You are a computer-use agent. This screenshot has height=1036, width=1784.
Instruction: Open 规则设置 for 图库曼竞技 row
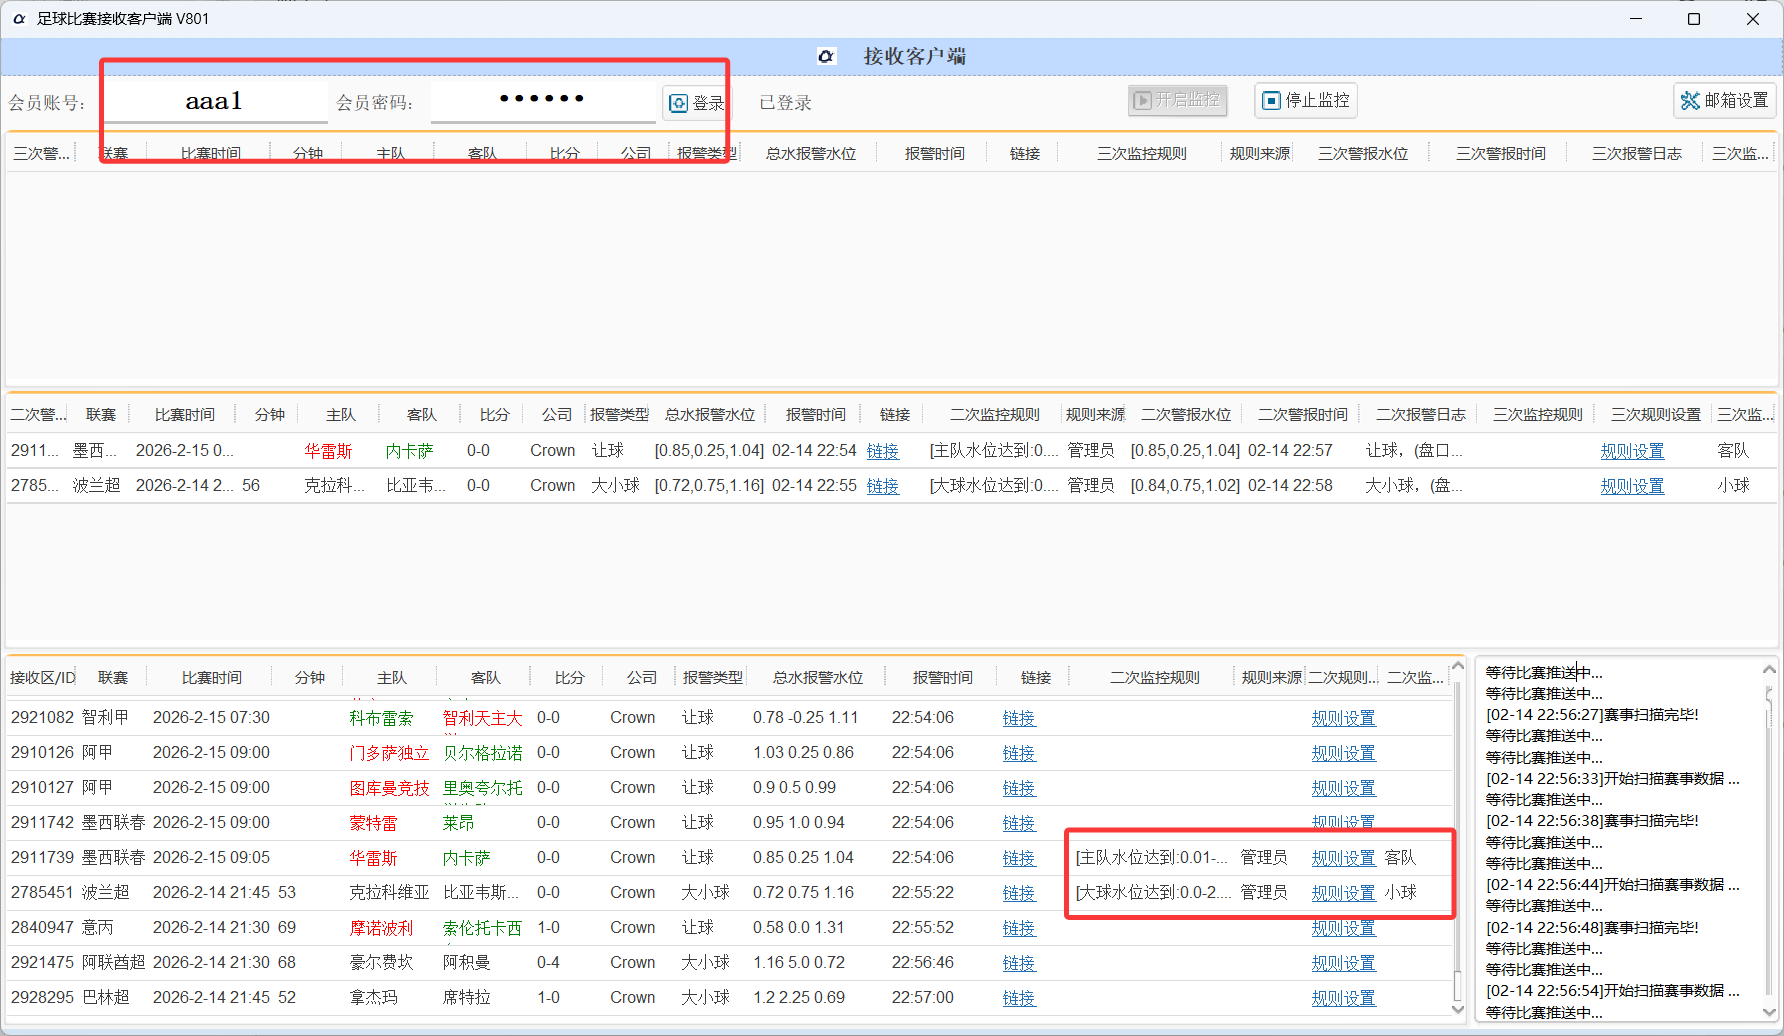coord(1343,788)
